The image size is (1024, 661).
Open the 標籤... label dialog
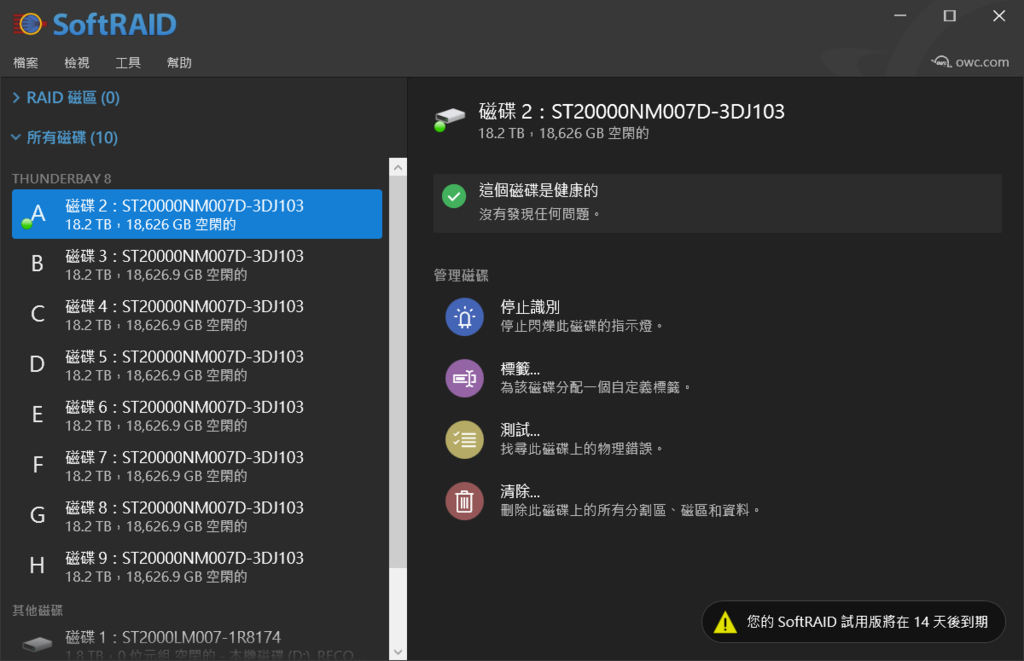tap(520, 368)
